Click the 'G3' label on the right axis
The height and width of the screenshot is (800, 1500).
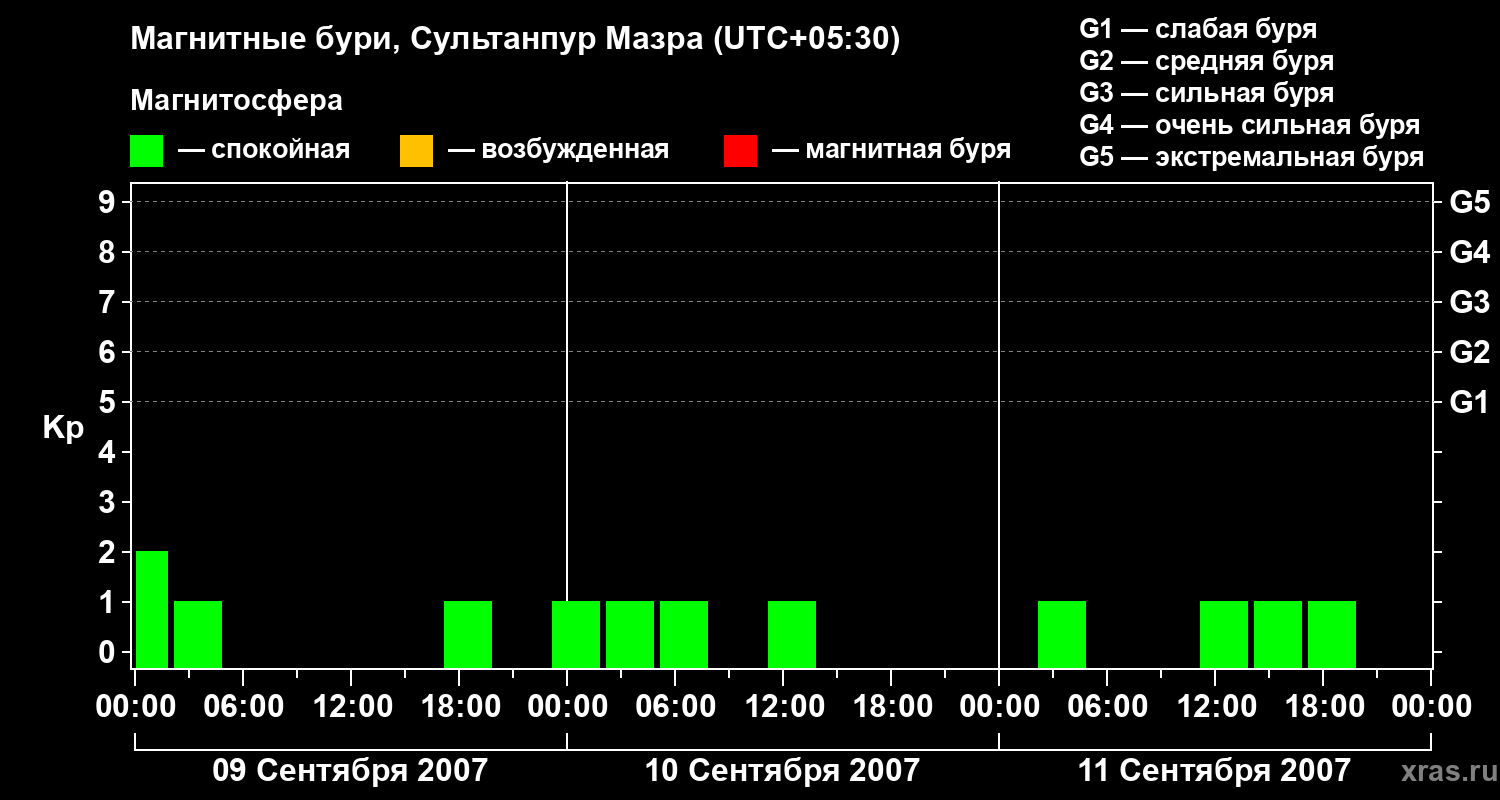point(1470,302)
